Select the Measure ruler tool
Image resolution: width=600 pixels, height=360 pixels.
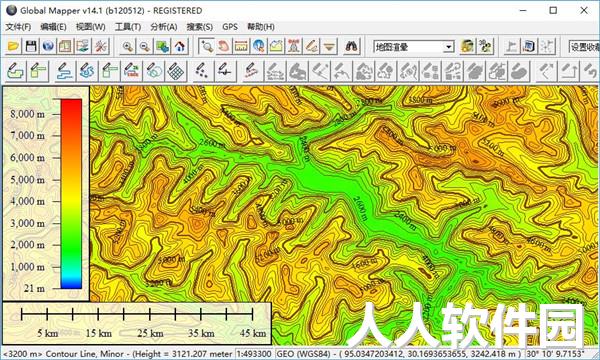pos(241,47)
